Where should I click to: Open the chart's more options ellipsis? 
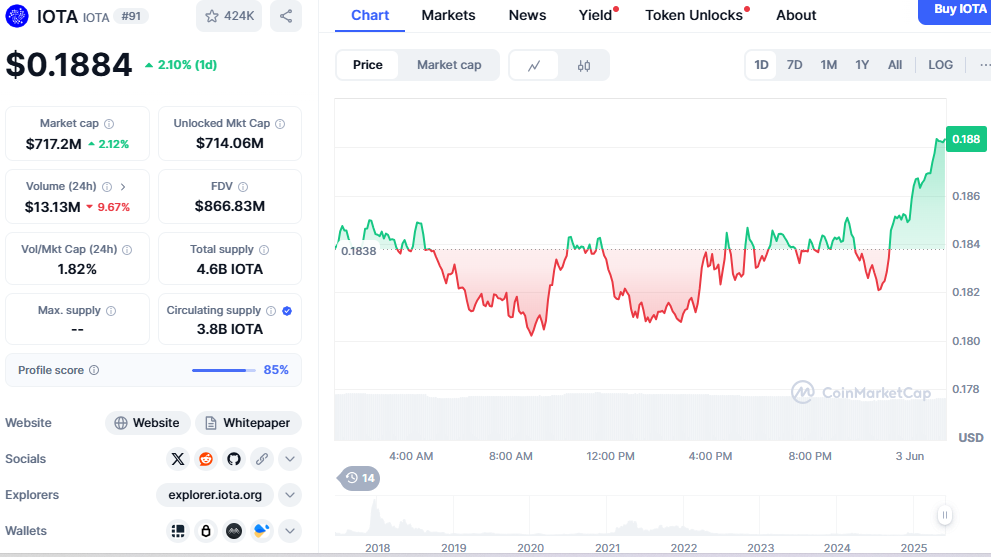pyautogui.click(x=983, y=65)
